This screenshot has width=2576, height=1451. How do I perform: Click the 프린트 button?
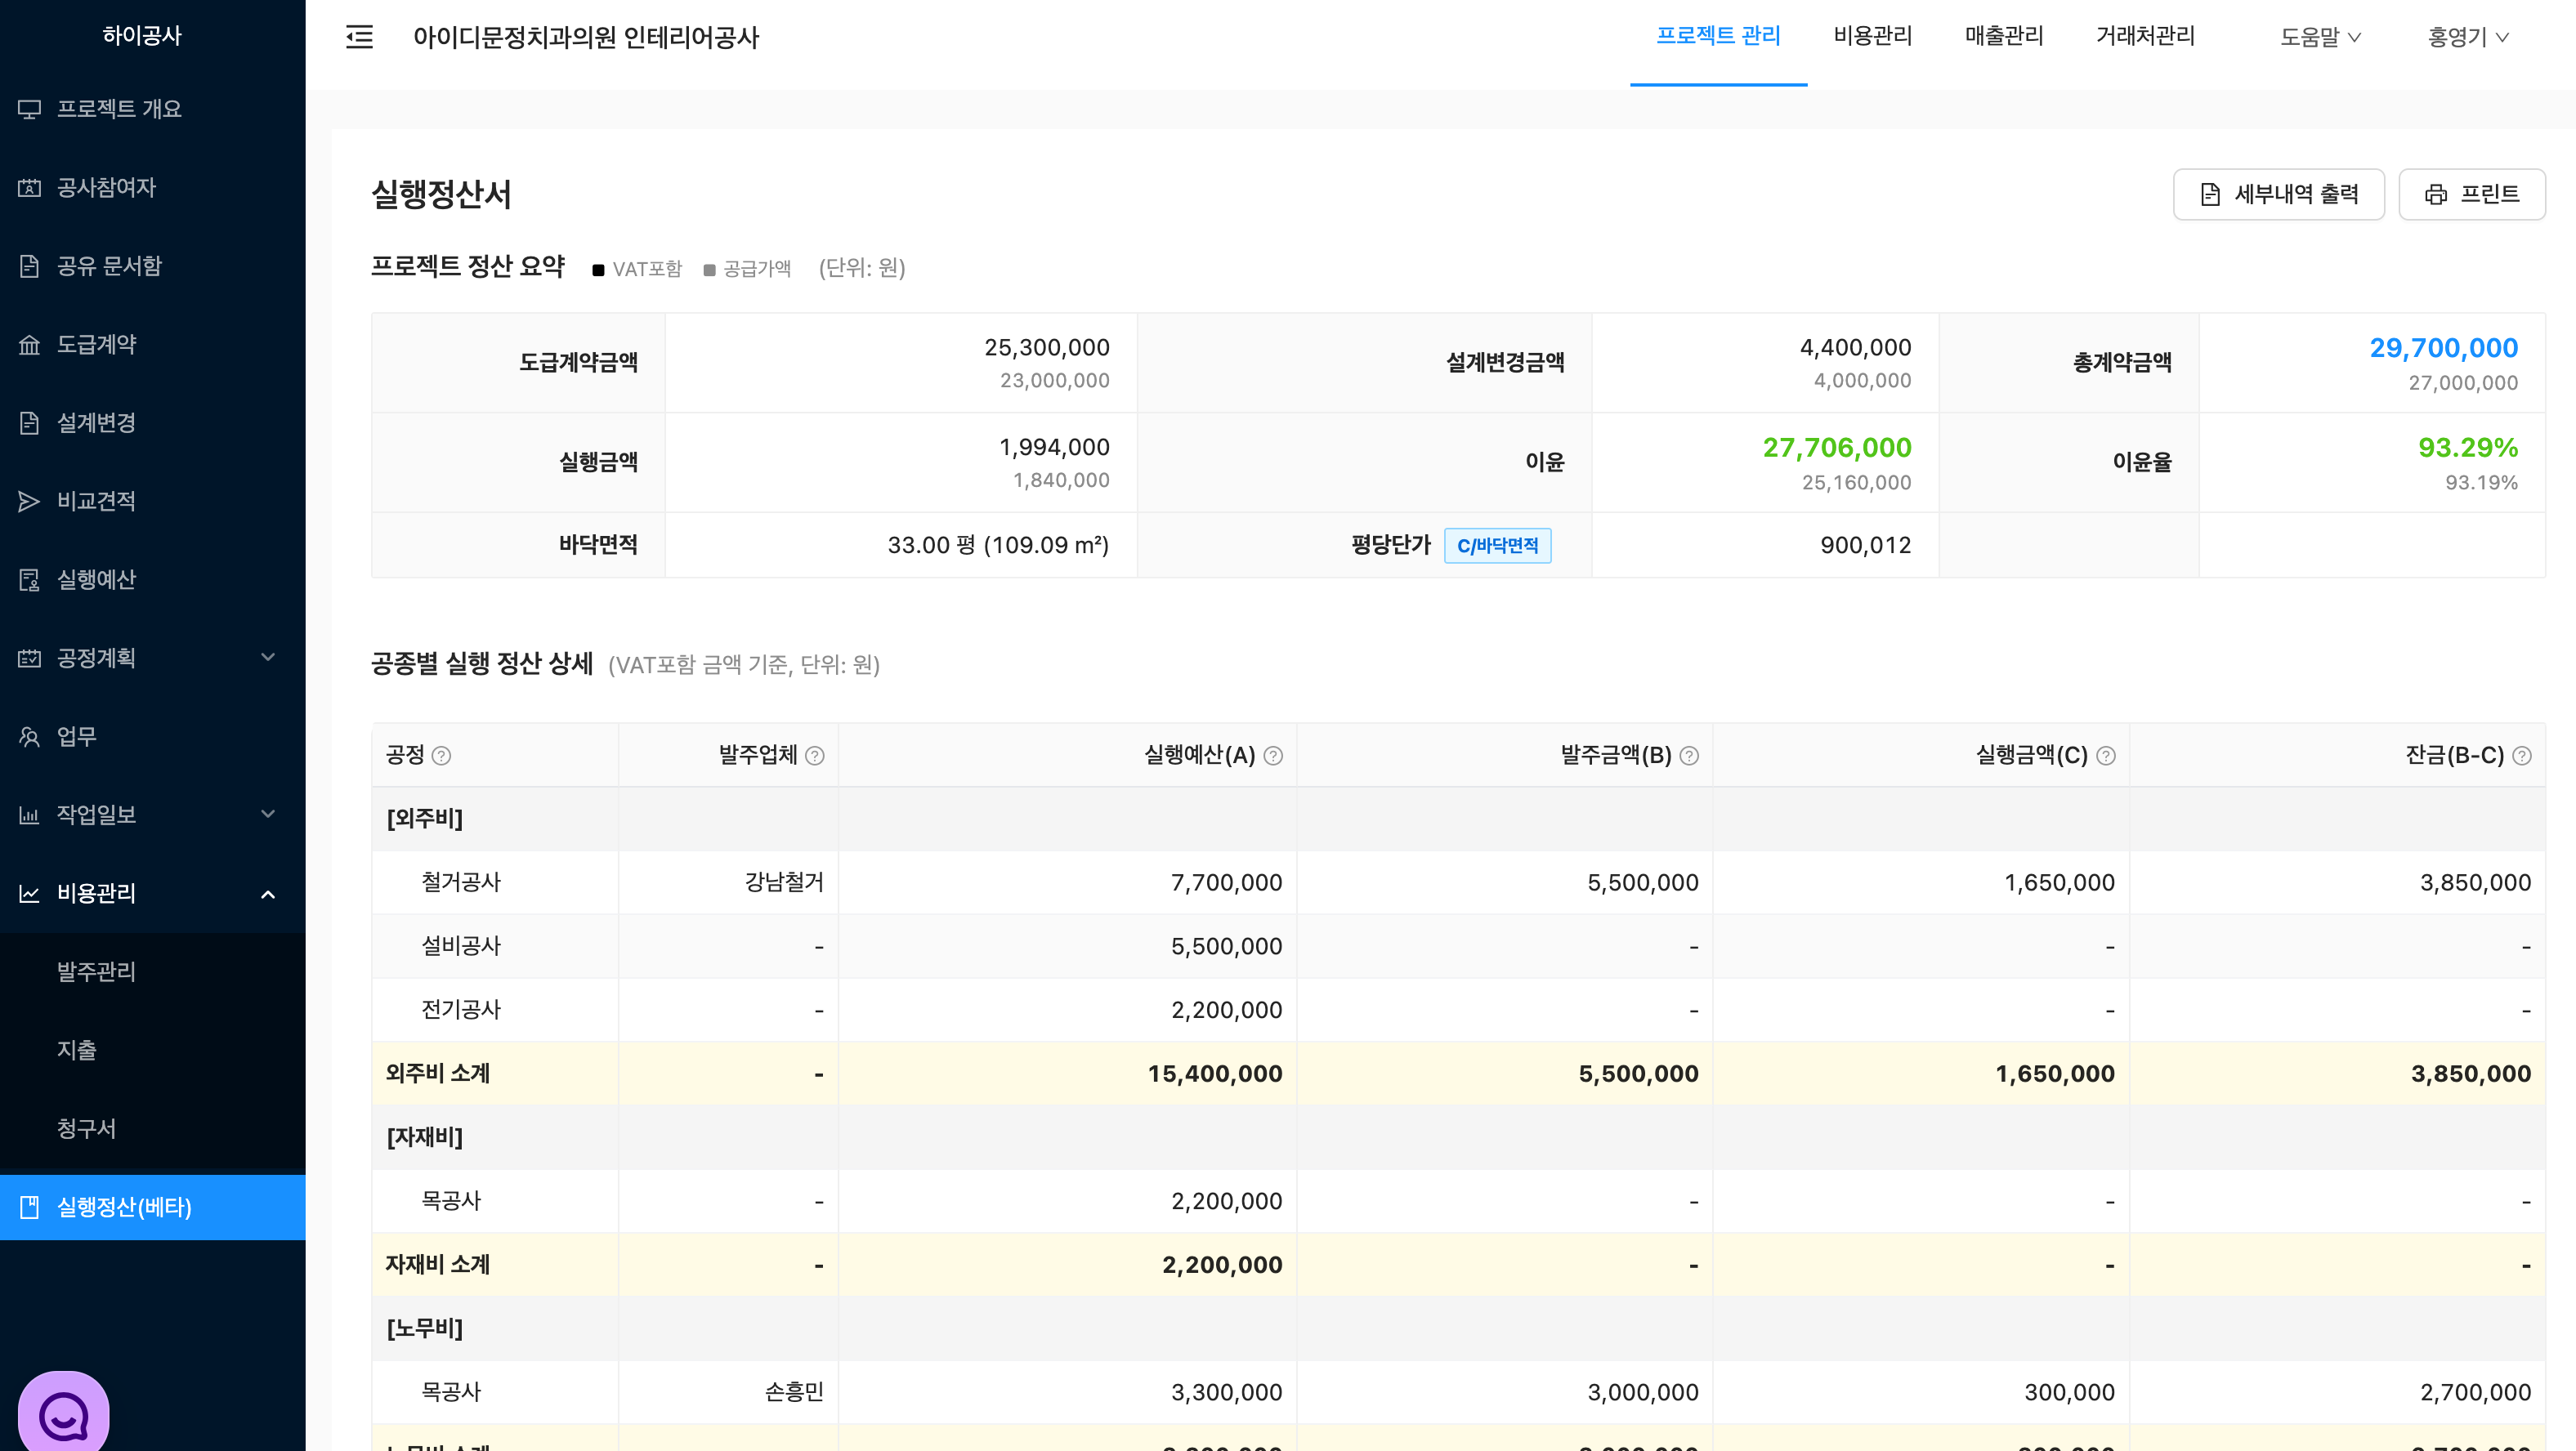[x=2471, y=194]
